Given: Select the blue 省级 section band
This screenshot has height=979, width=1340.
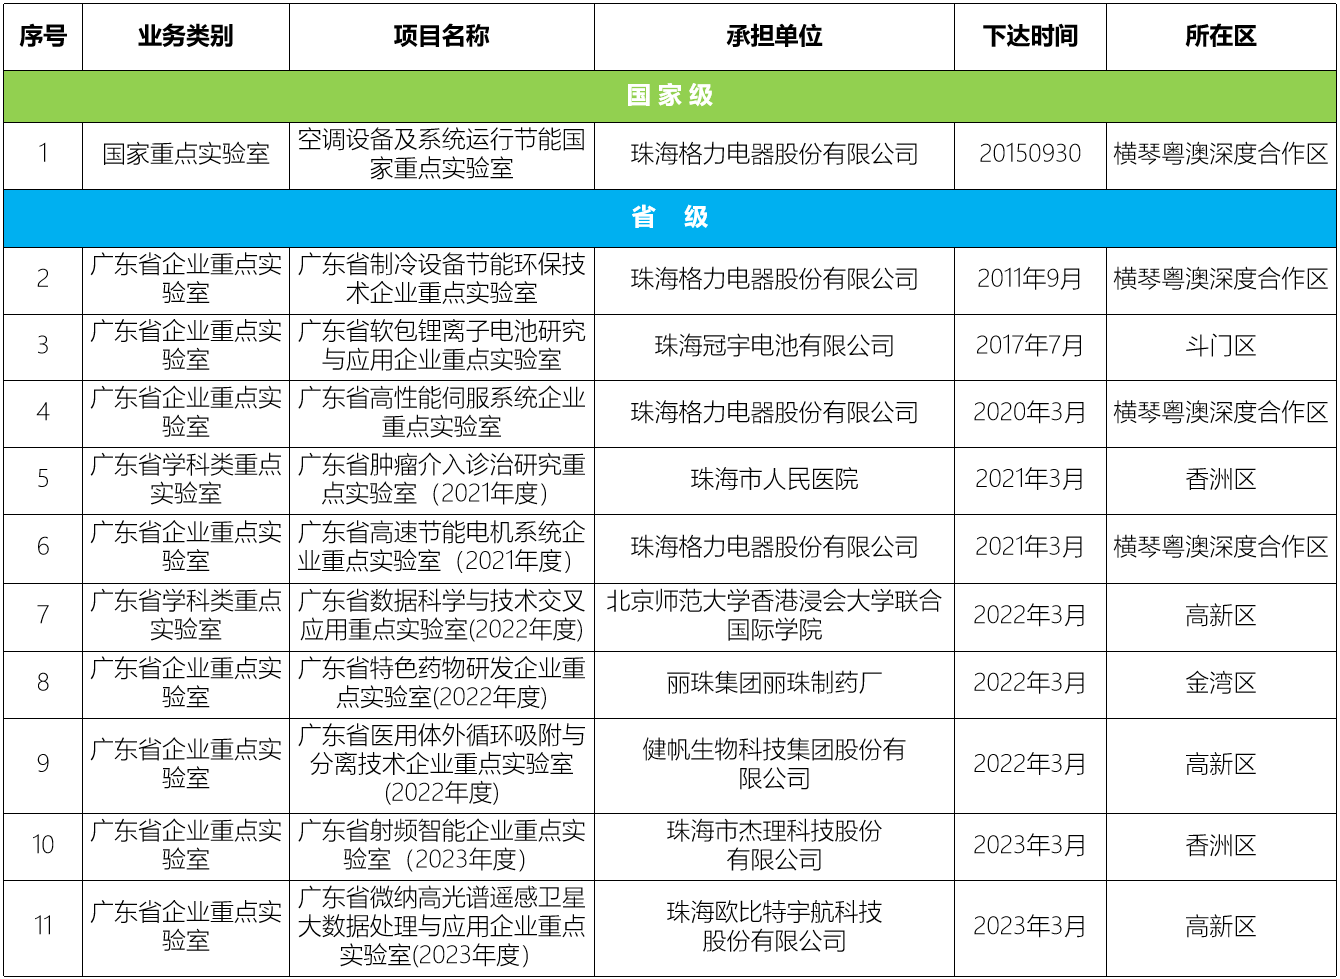Looking at the screenshot, I should 670,218.
